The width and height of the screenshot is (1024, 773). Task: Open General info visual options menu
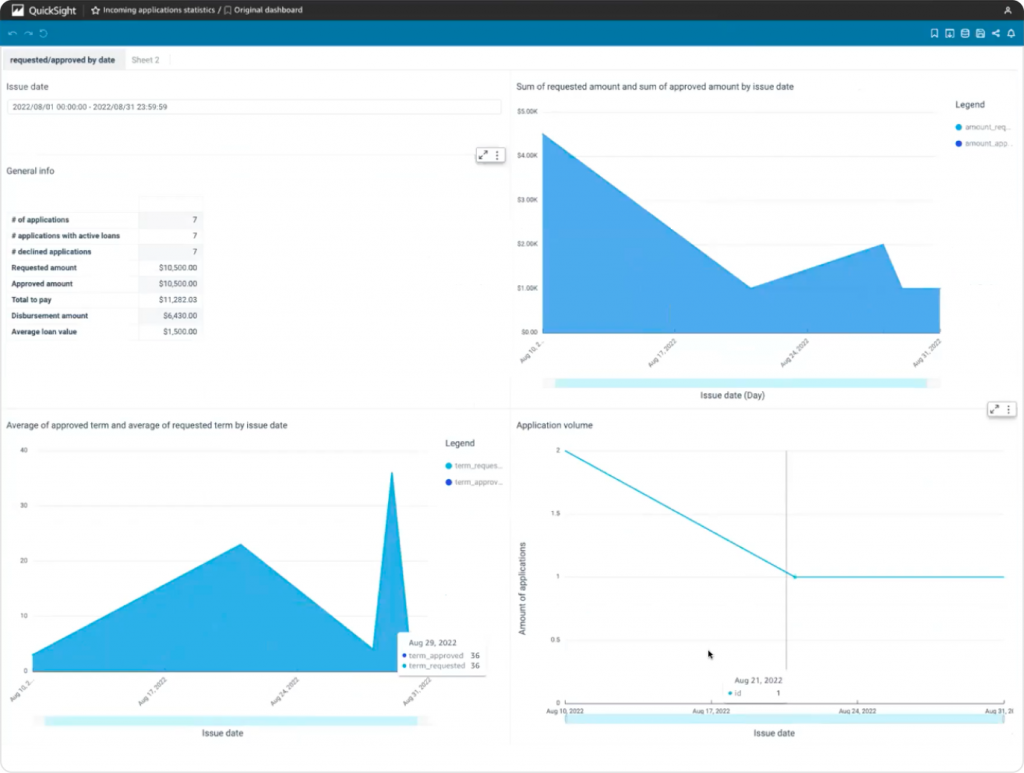[498, 155]
